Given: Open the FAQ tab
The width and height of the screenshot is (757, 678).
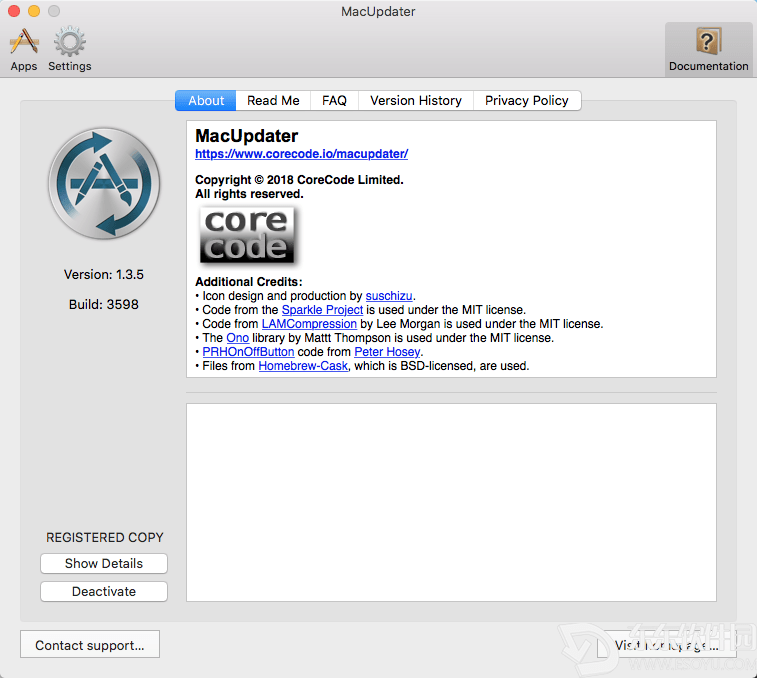Looking at the screenshot, I should 334,100.
